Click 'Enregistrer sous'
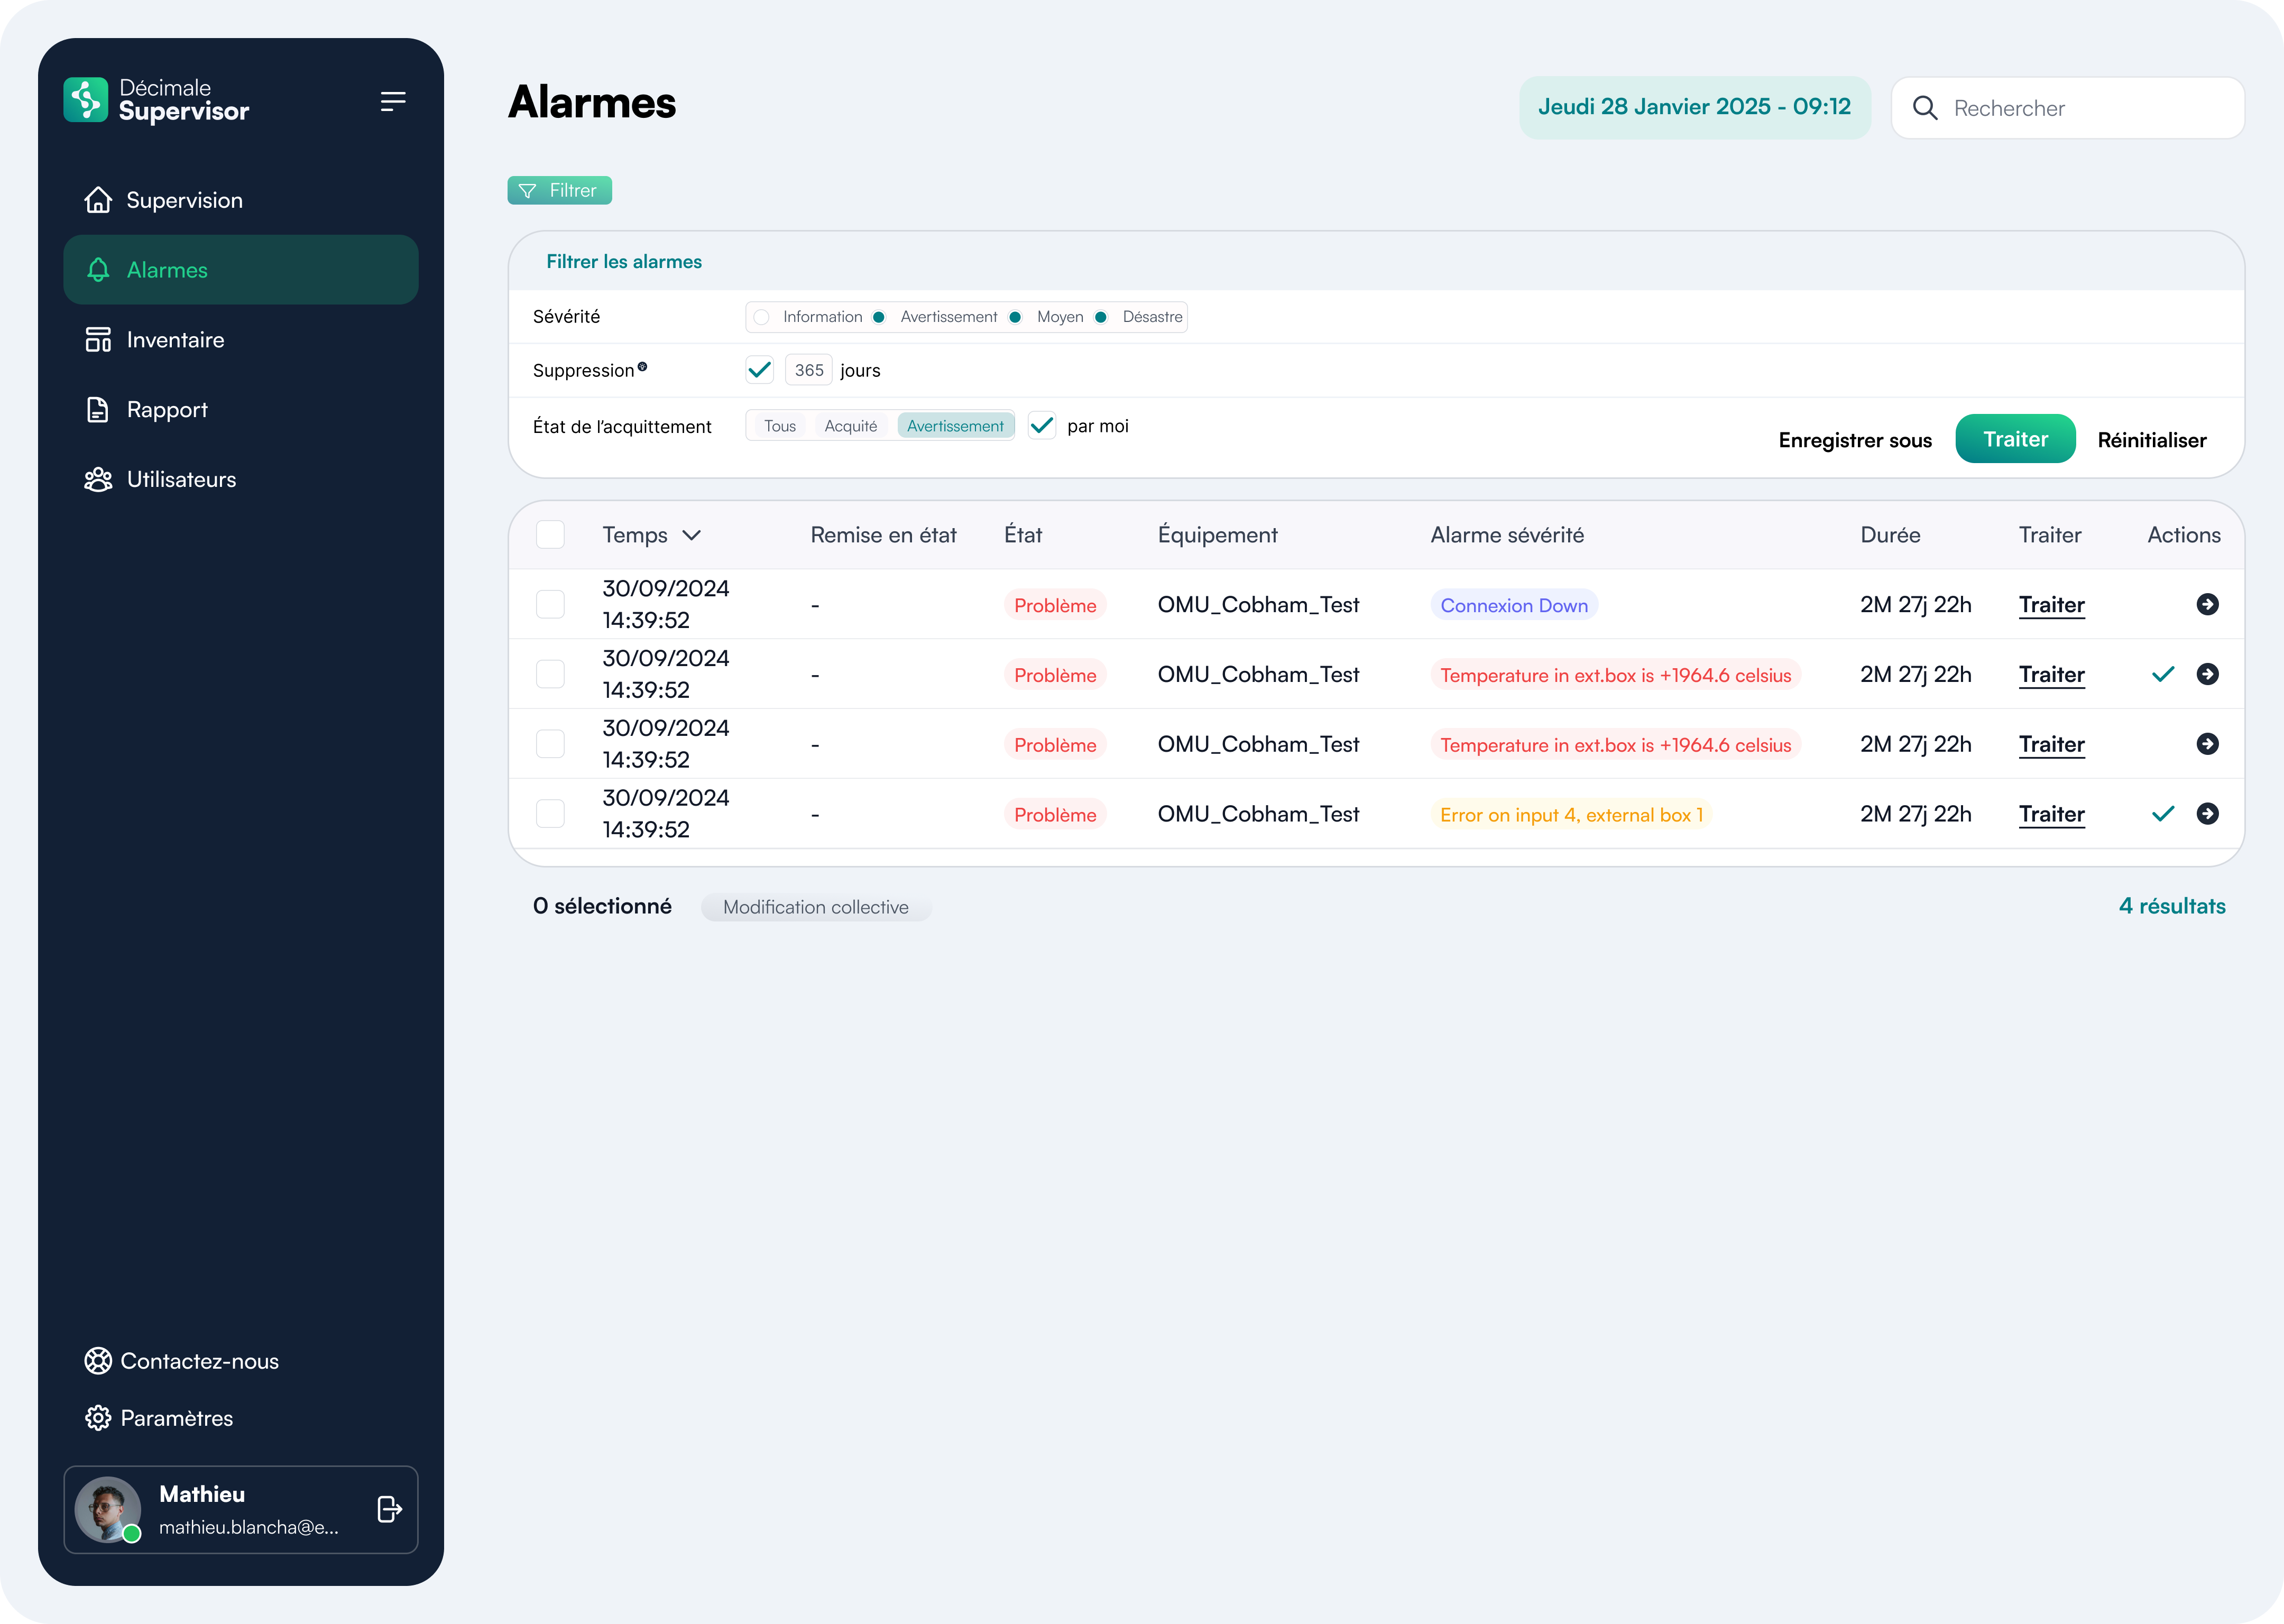This screenshot has width=2284, height=1624. 1855,440
